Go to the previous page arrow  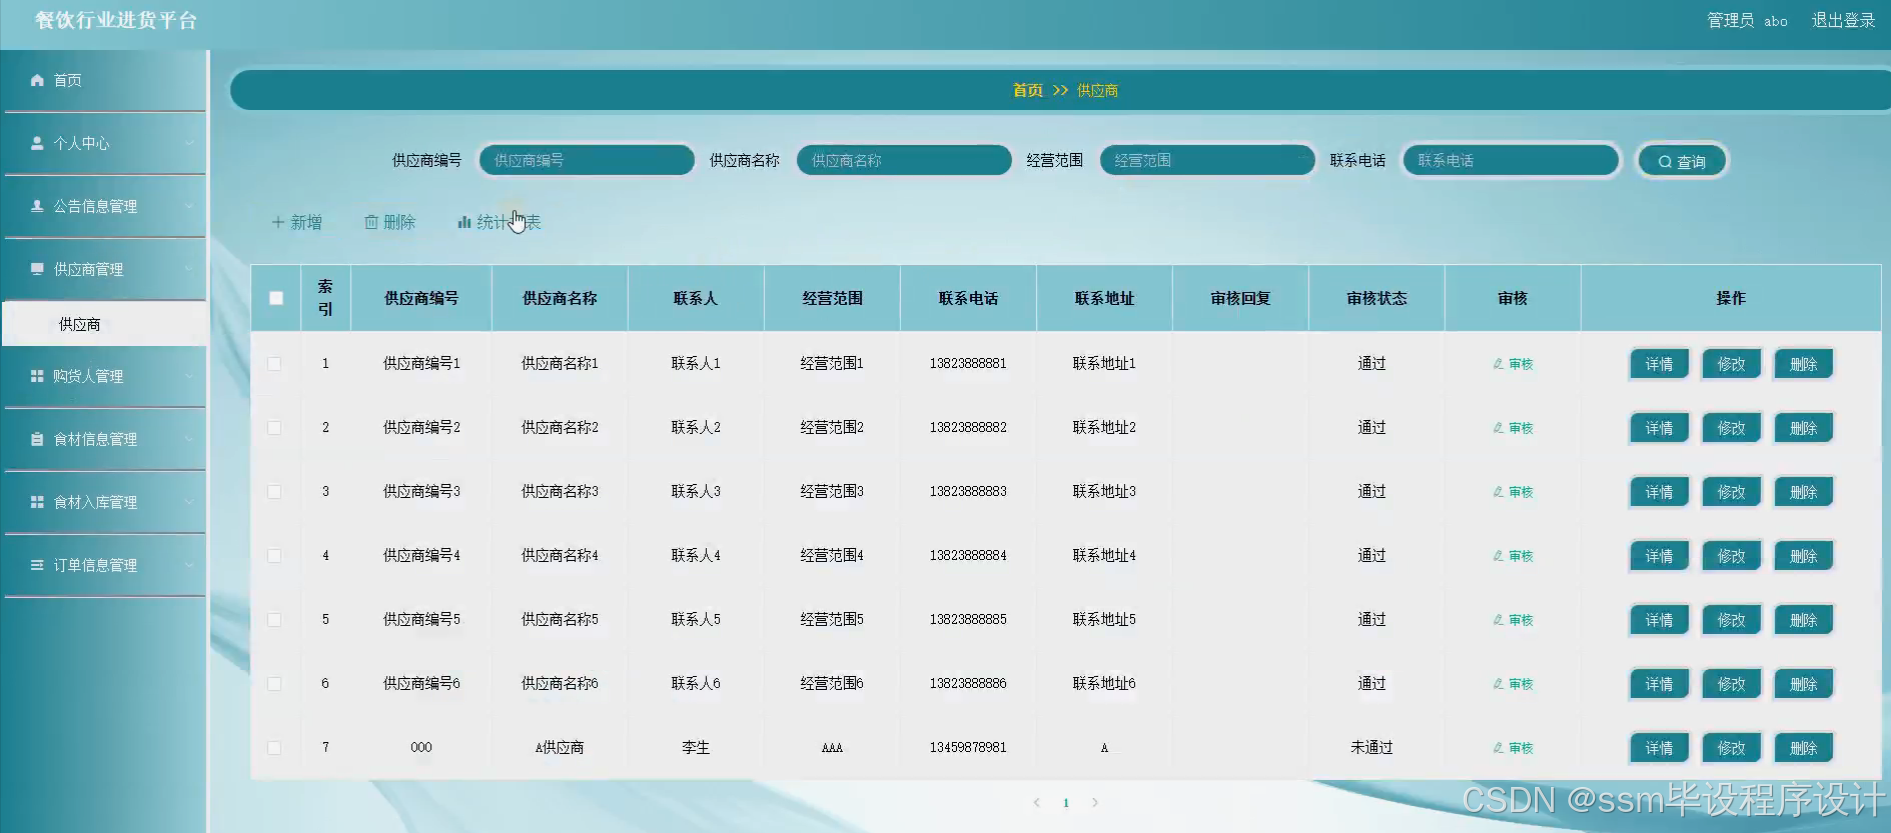[1037, 802]
